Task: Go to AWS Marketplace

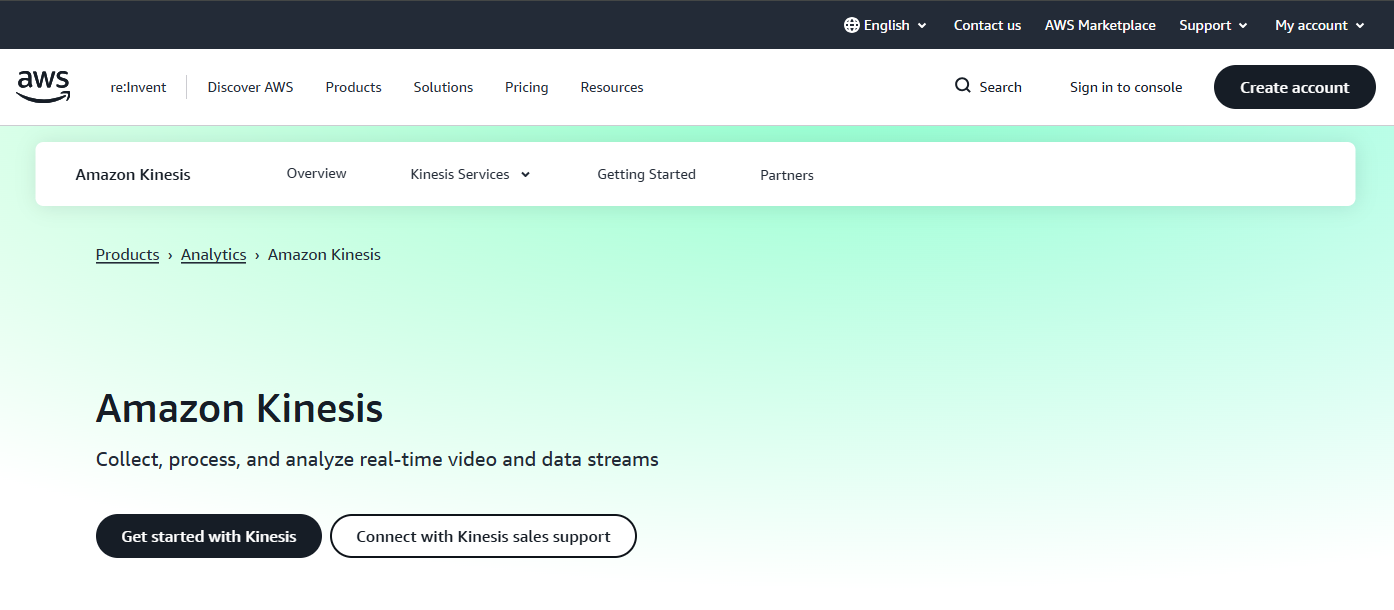Action: point(1100,25)
